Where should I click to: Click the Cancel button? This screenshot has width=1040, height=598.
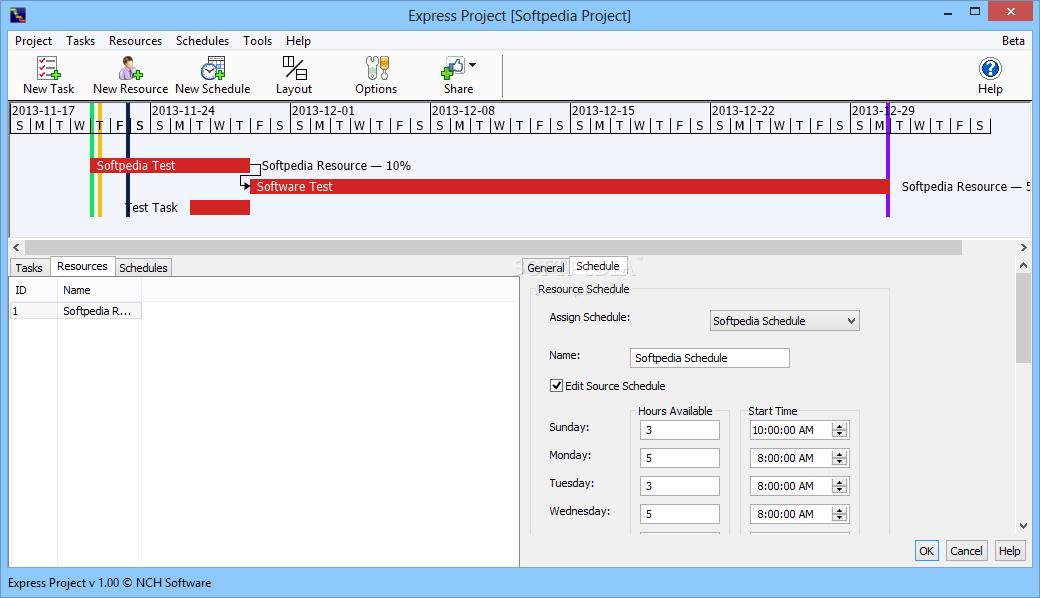click(x=966, y=550)
